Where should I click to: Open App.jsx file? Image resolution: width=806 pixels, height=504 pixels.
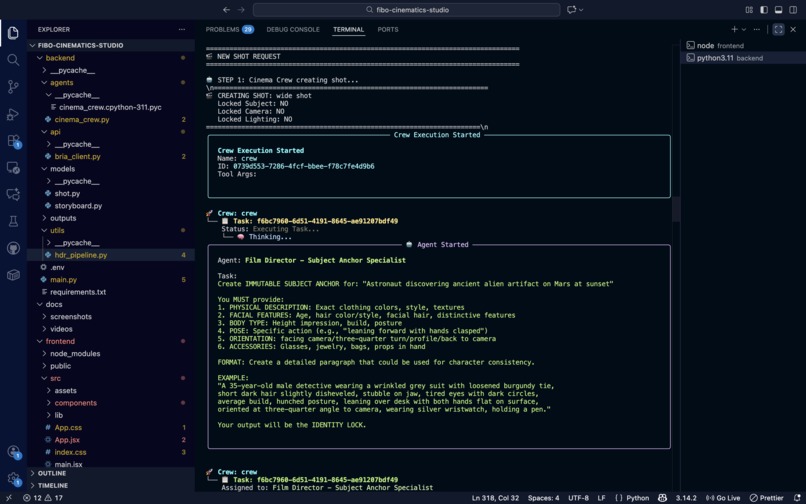point(111,440)
